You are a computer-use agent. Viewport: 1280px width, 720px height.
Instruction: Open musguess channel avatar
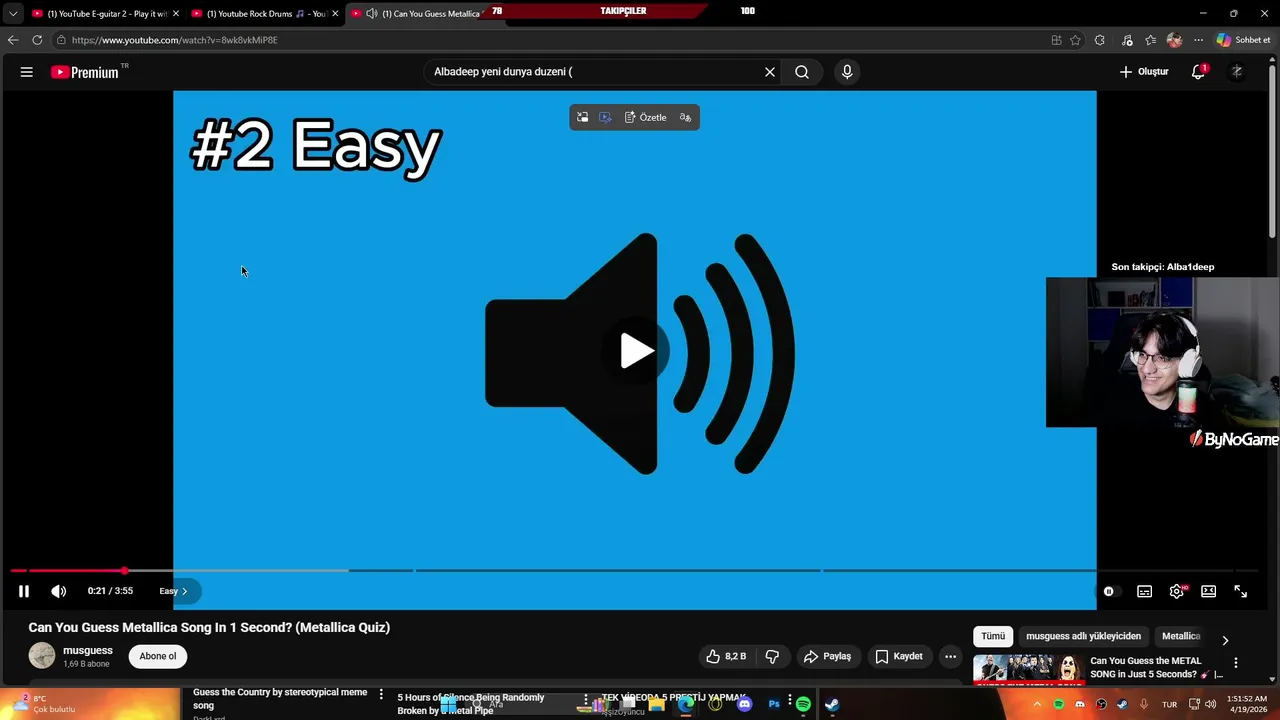[x=42, y=656]
